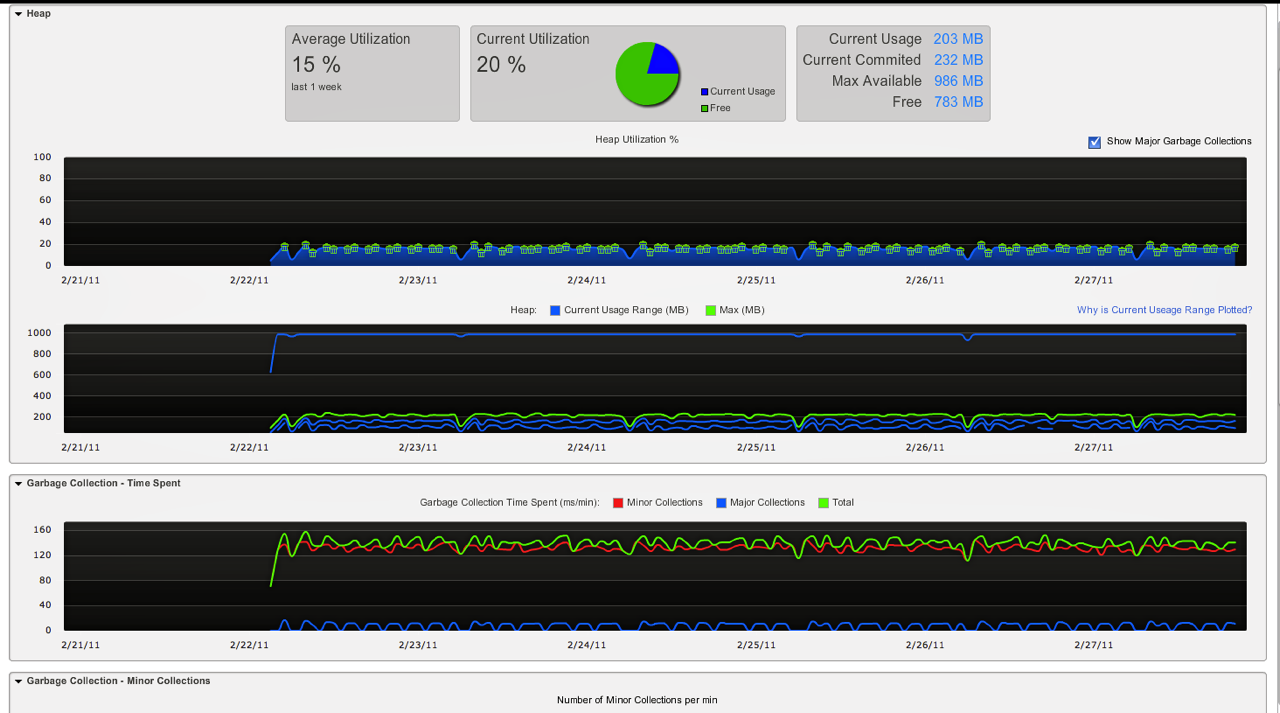Click the blue Current Usage legend square
The image size is (1280, 713).
coord(705,91)
